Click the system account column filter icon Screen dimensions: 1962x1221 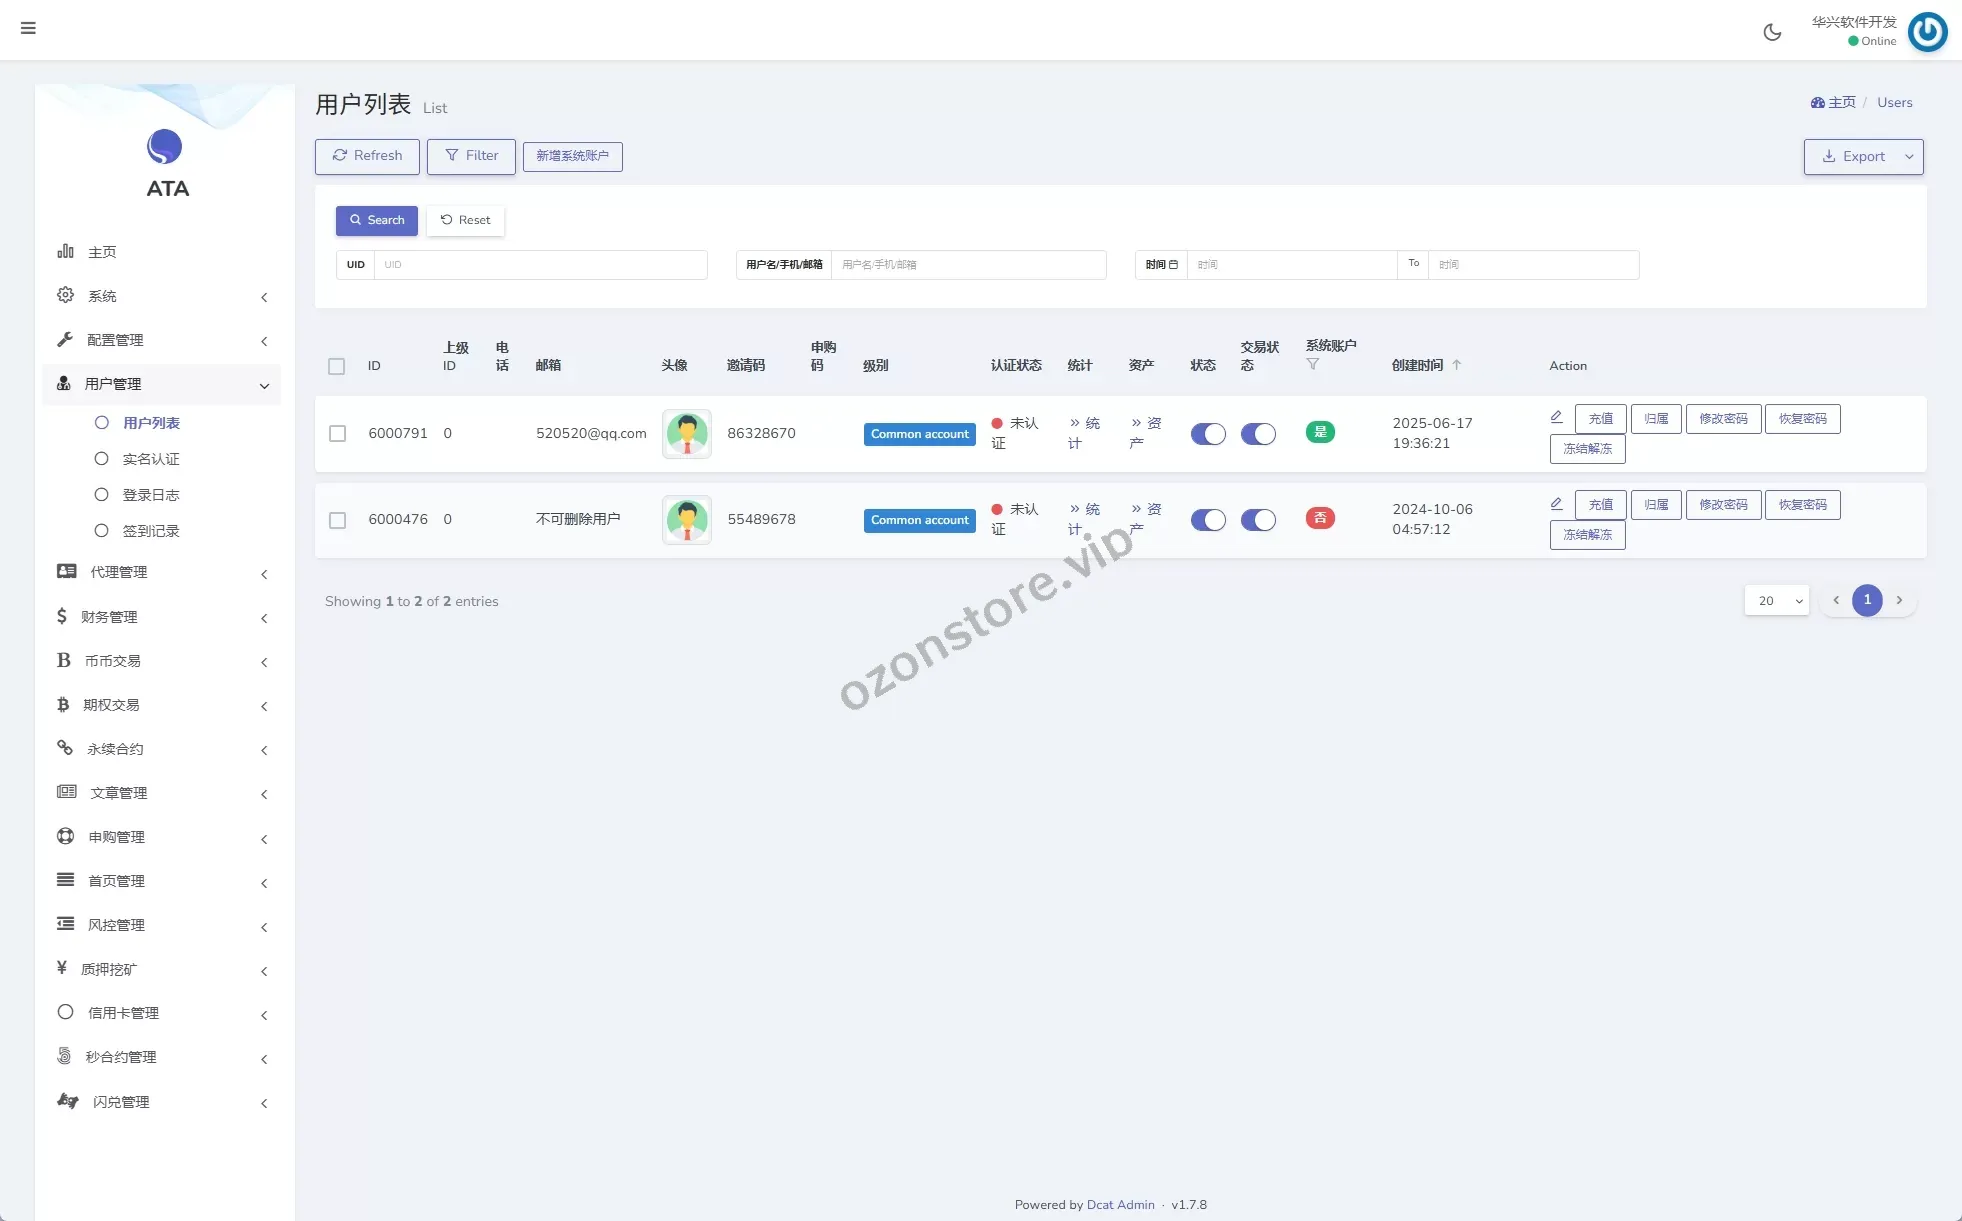click(x=1313, y=365)
